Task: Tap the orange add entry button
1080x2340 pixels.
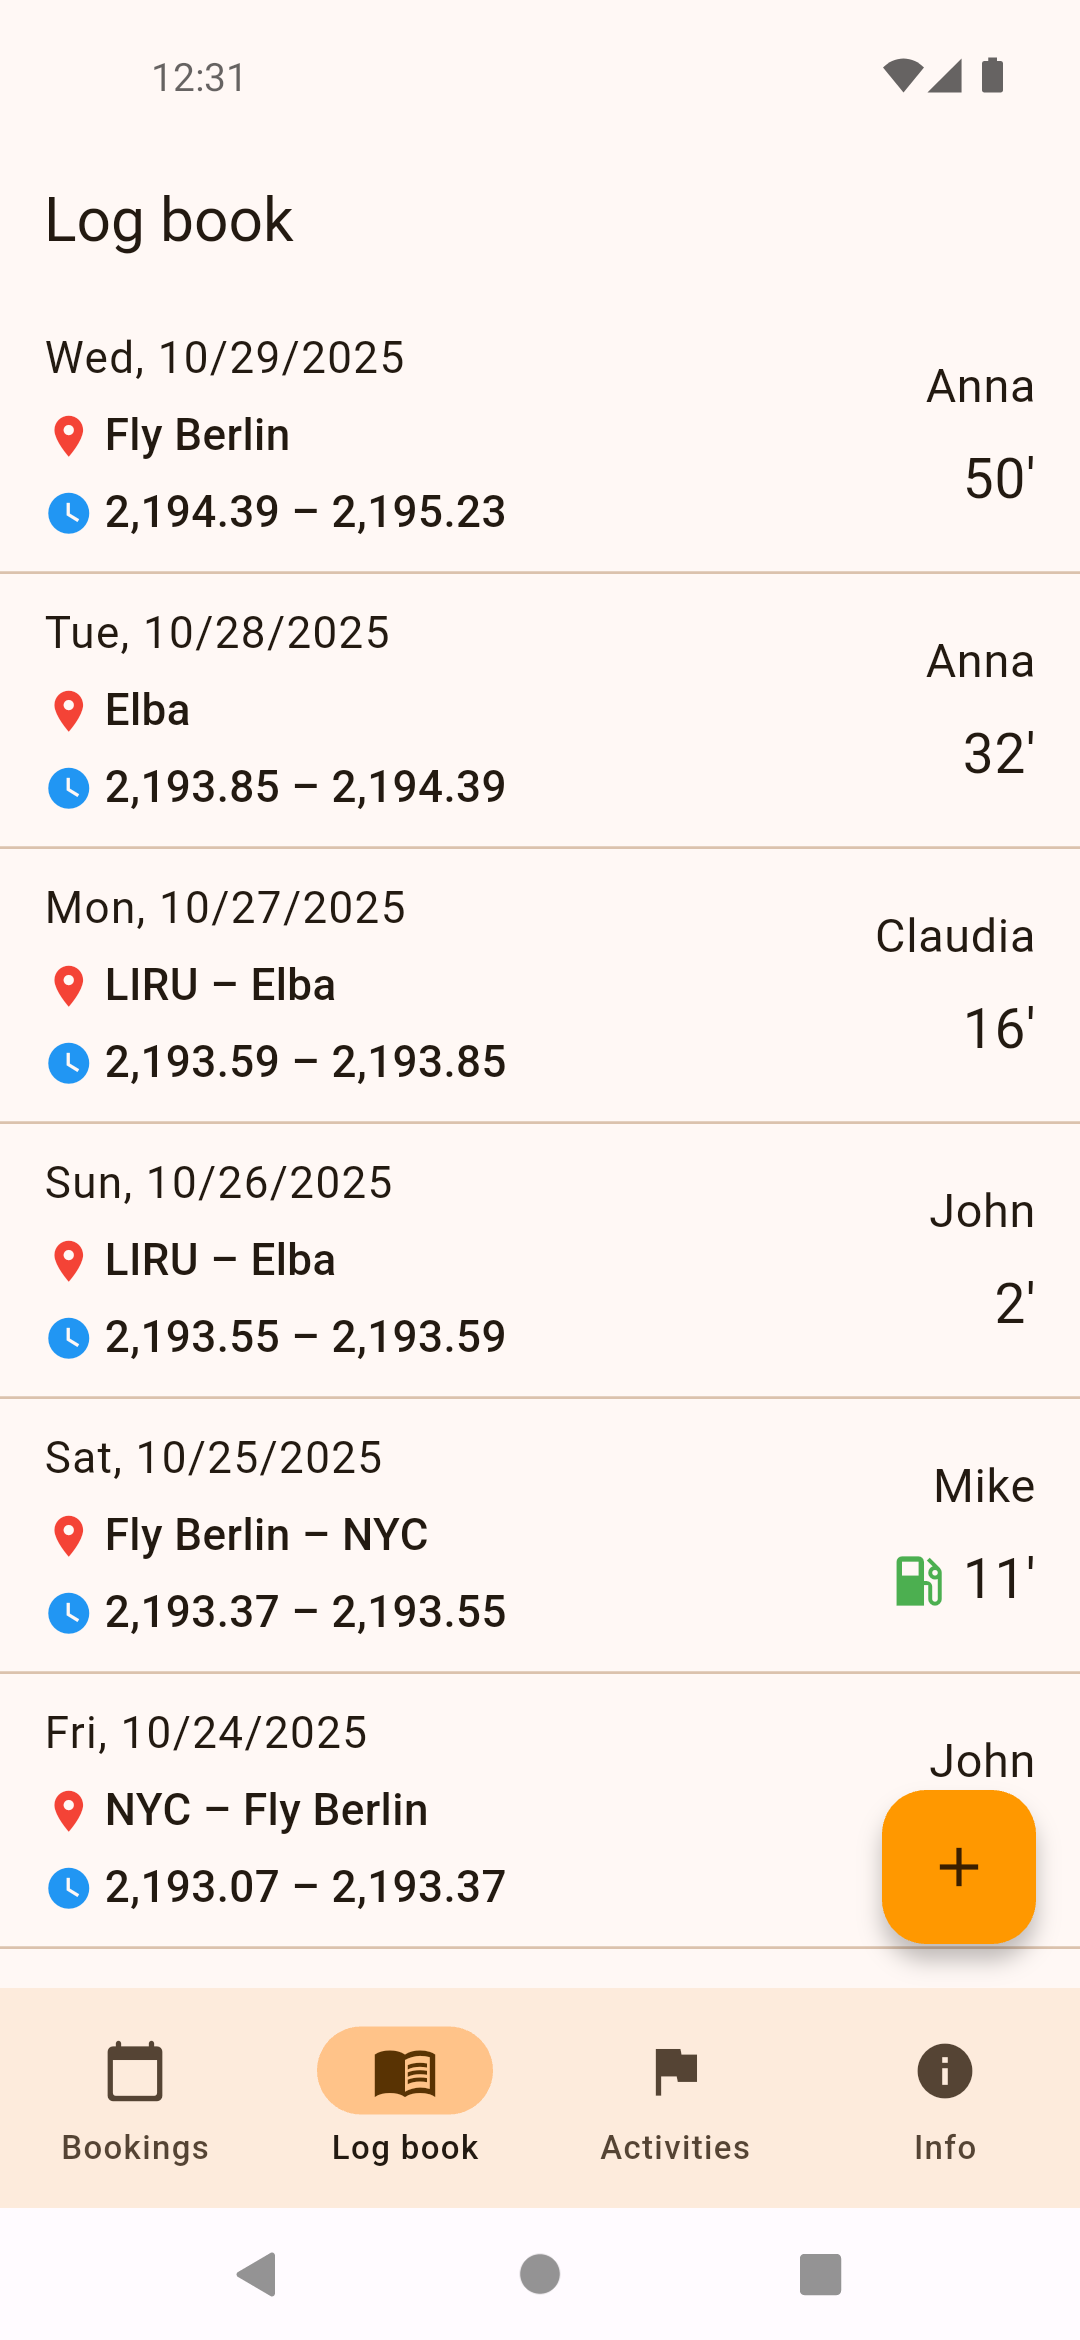Action: [x=958, y=1866]
